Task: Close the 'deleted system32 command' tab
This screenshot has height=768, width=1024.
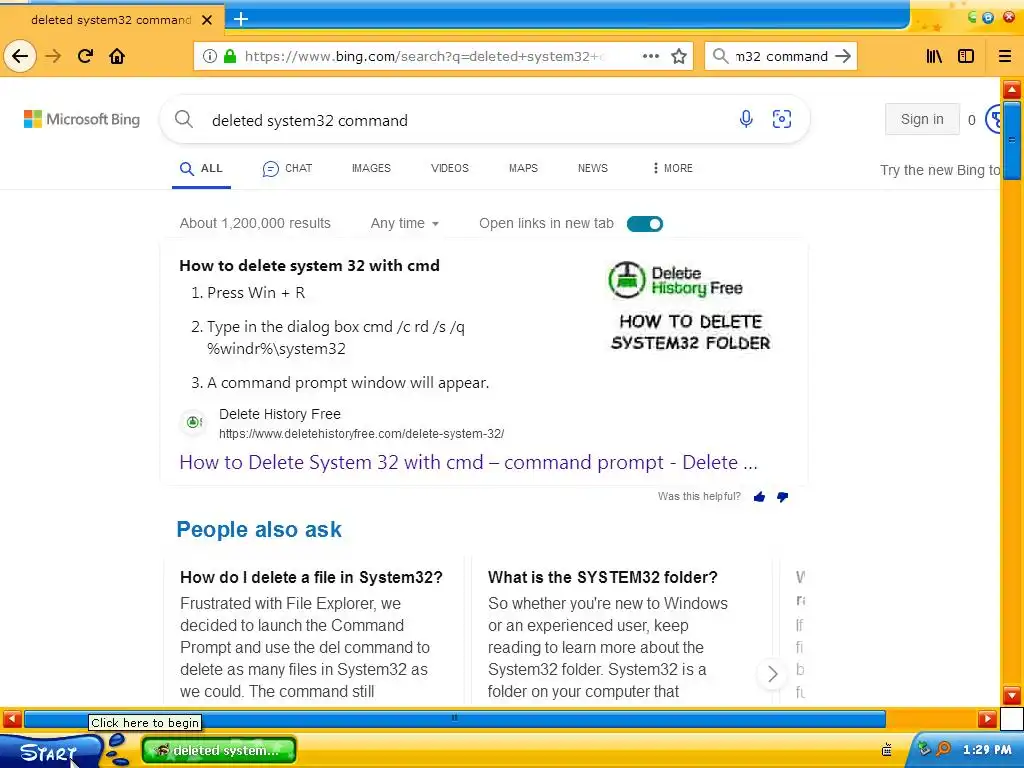Action: click(x=207, y=20)
